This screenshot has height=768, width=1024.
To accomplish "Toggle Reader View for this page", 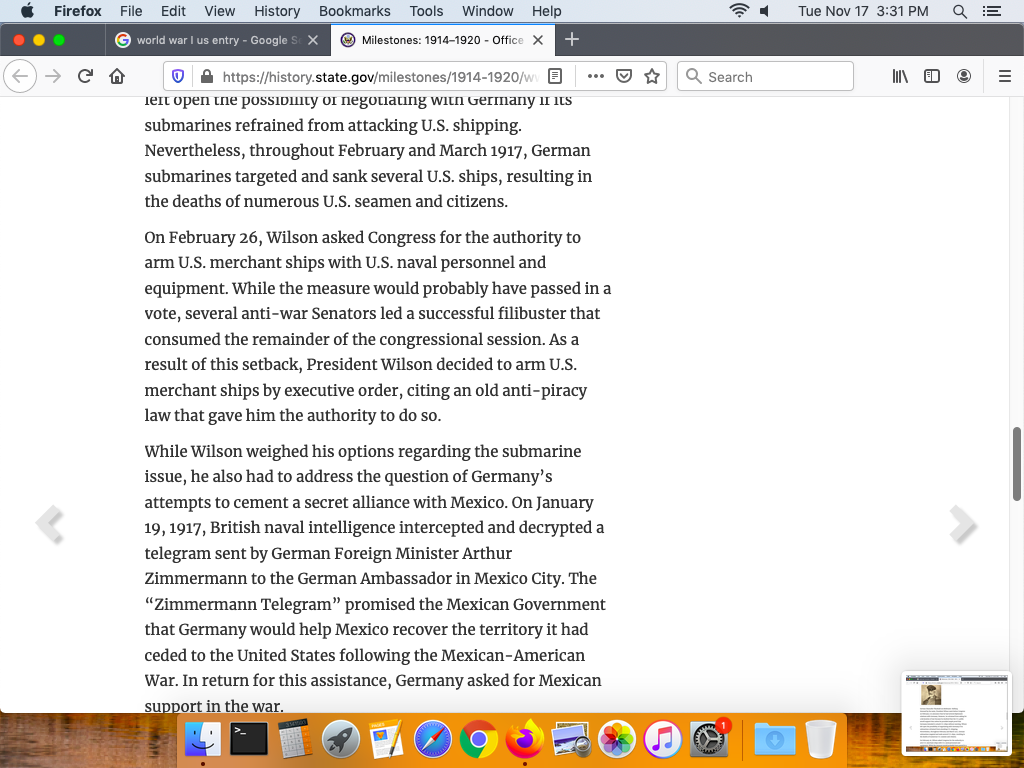I will [x=556, y=77].
